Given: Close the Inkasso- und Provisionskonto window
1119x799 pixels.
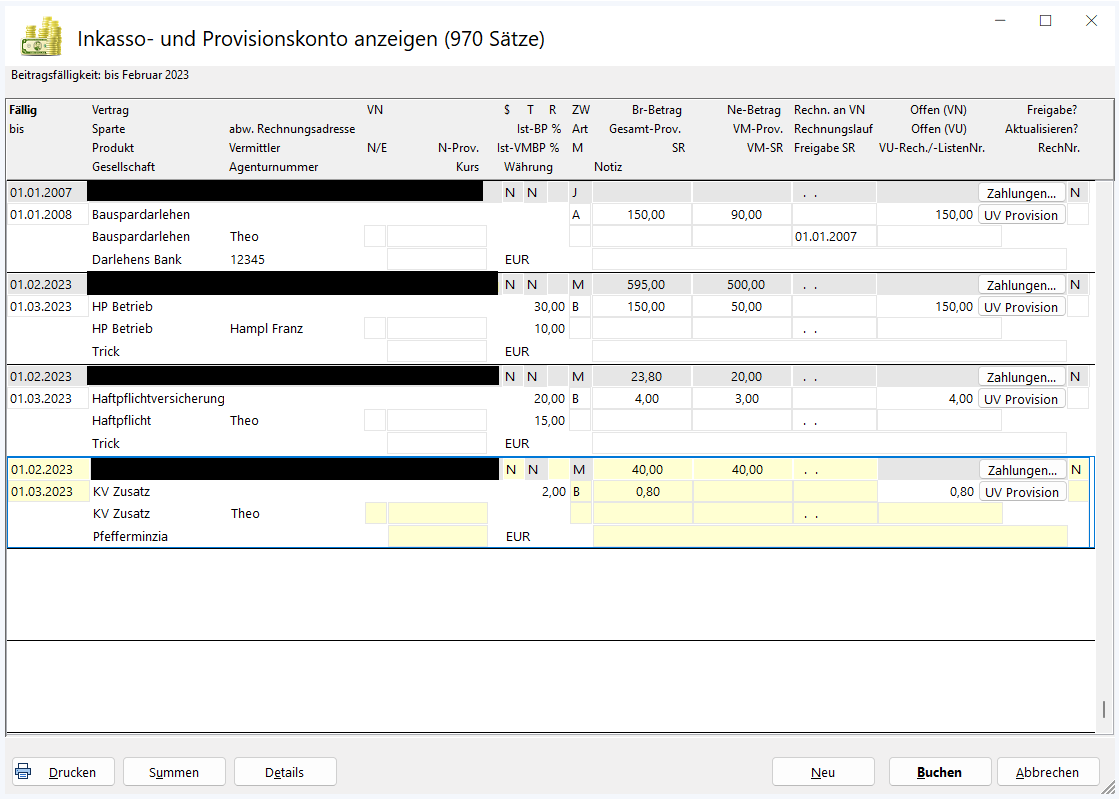Looking at the screenshot, I should coord(1091,20).
